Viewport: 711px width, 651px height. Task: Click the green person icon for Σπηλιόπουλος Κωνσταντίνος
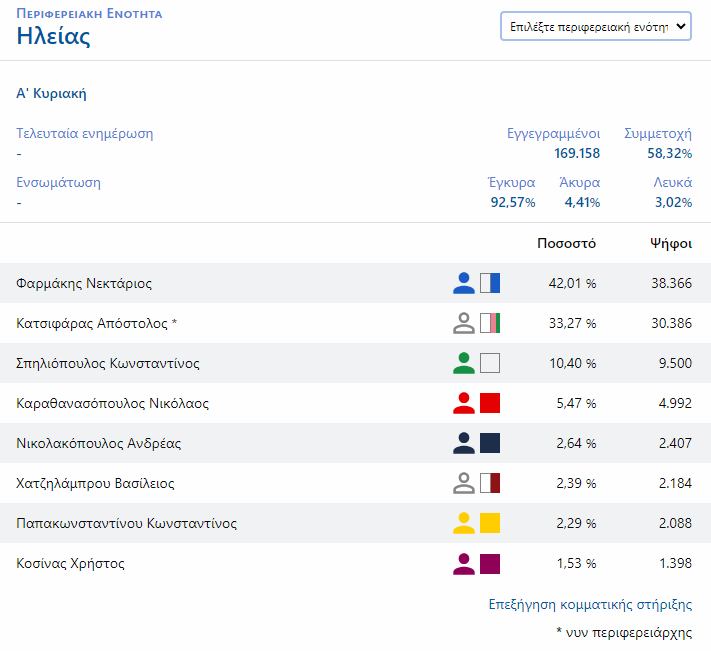coord(463,363)
